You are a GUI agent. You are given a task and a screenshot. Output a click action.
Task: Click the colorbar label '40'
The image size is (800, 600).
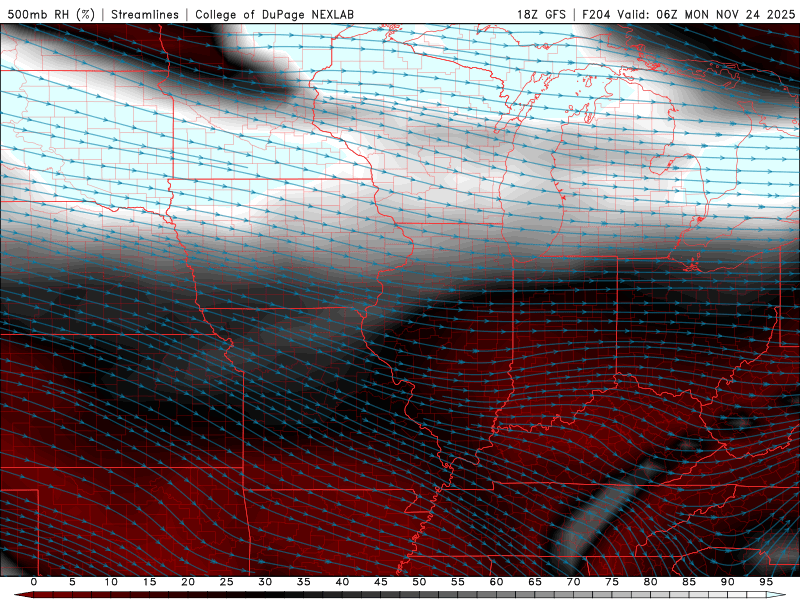click(342, 582)
